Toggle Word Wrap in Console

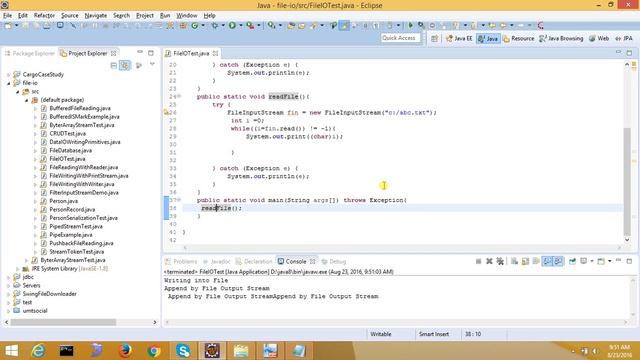pyautogui.click(x=536, y=261)
